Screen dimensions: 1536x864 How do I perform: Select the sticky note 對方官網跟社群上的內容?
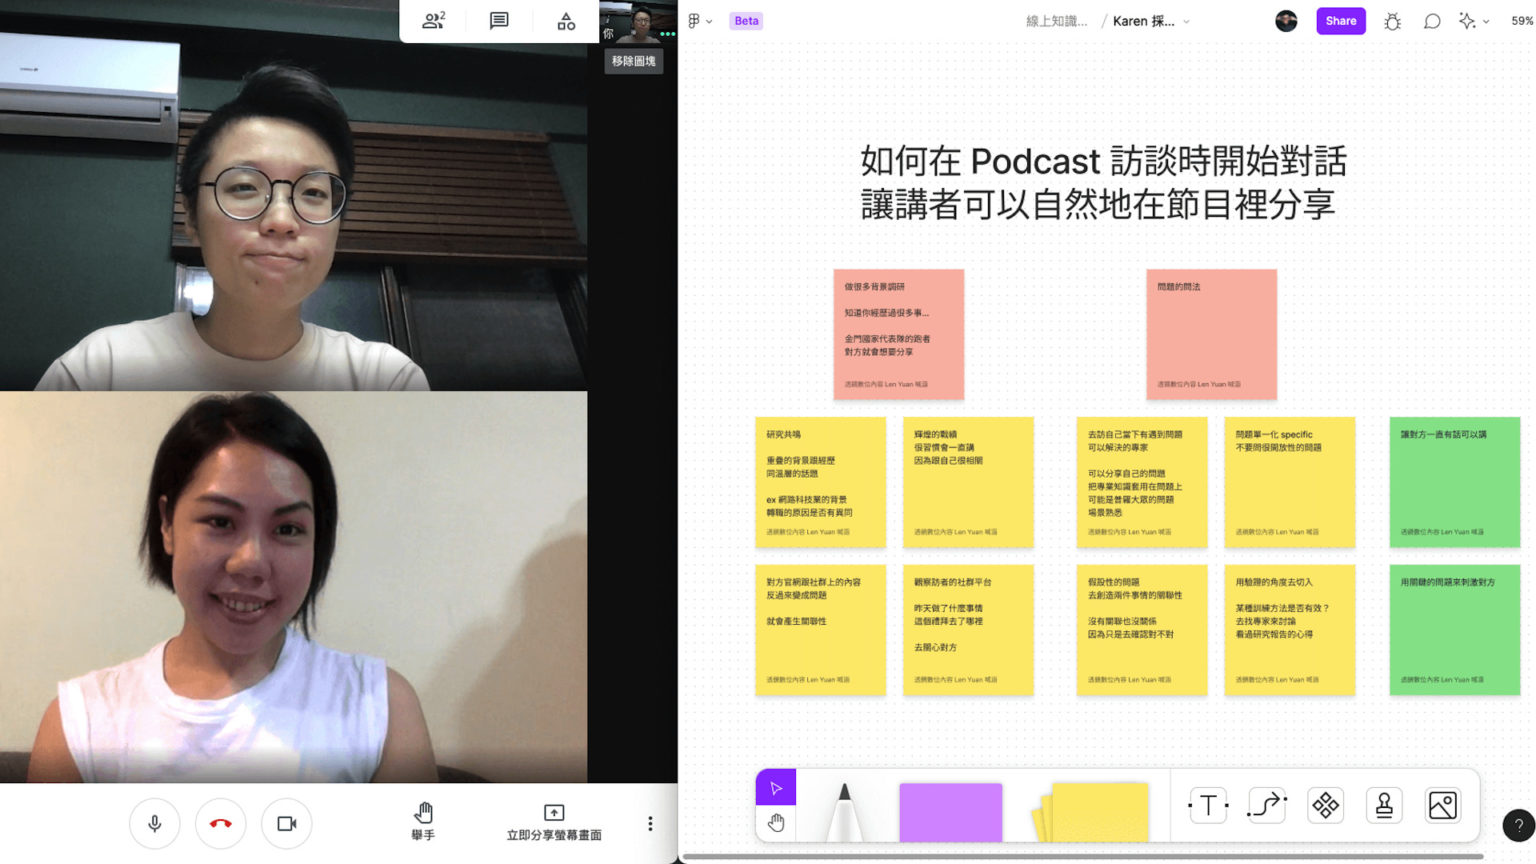(x=820, y=630)
